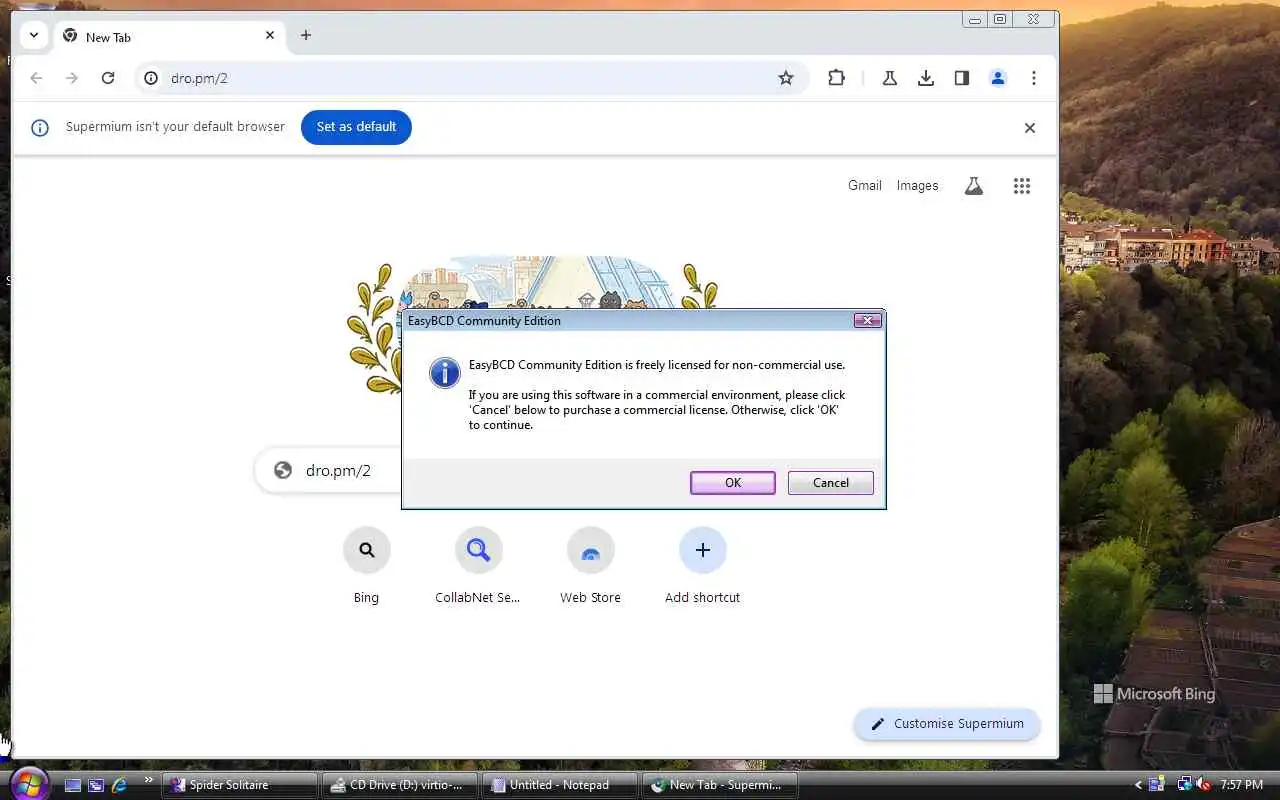Switch to Spider Solitaire taskbar button

pyautogui.click(x=240, y=785)
